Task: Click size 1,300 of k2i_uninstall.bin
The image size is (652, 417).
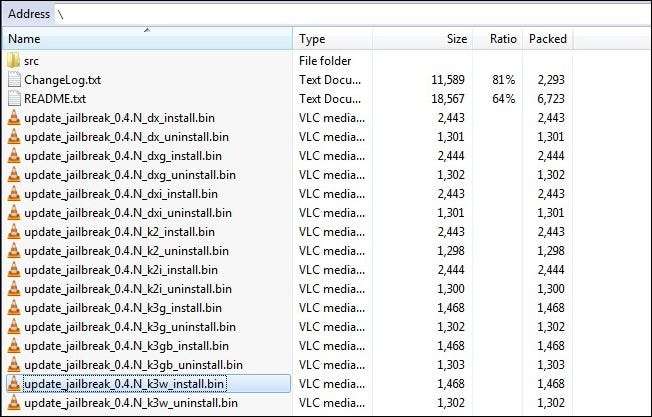Action: coord(451,289)
